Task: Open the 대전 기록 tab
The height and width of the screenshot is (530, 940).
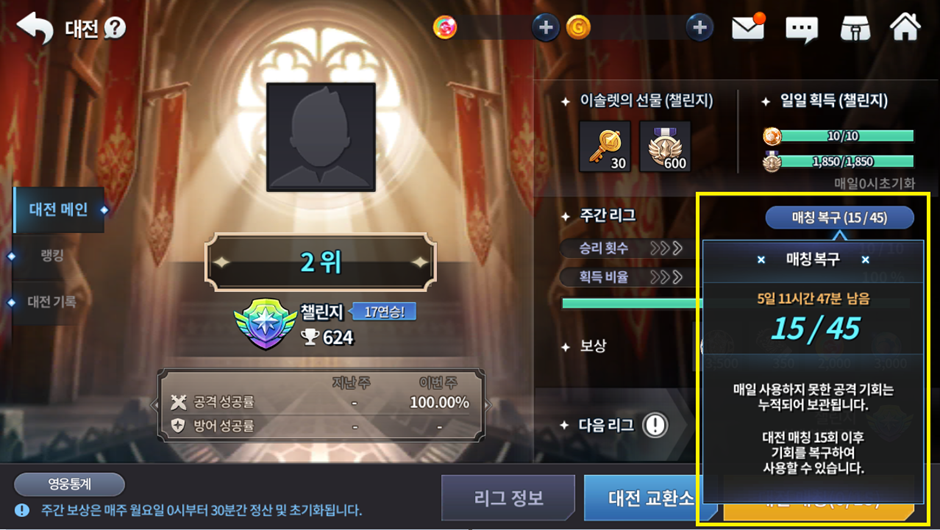Action: coord(52,302)
